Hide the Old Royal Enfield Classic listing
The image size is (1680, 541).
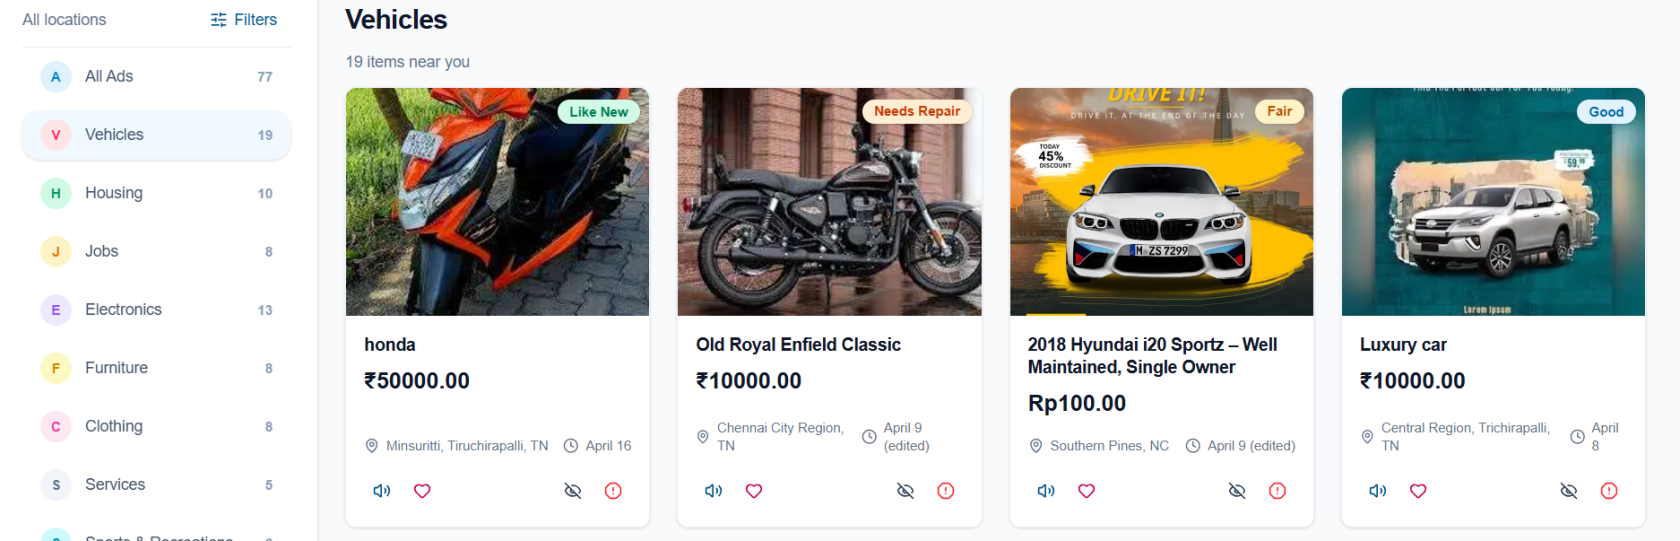(905, 491)
